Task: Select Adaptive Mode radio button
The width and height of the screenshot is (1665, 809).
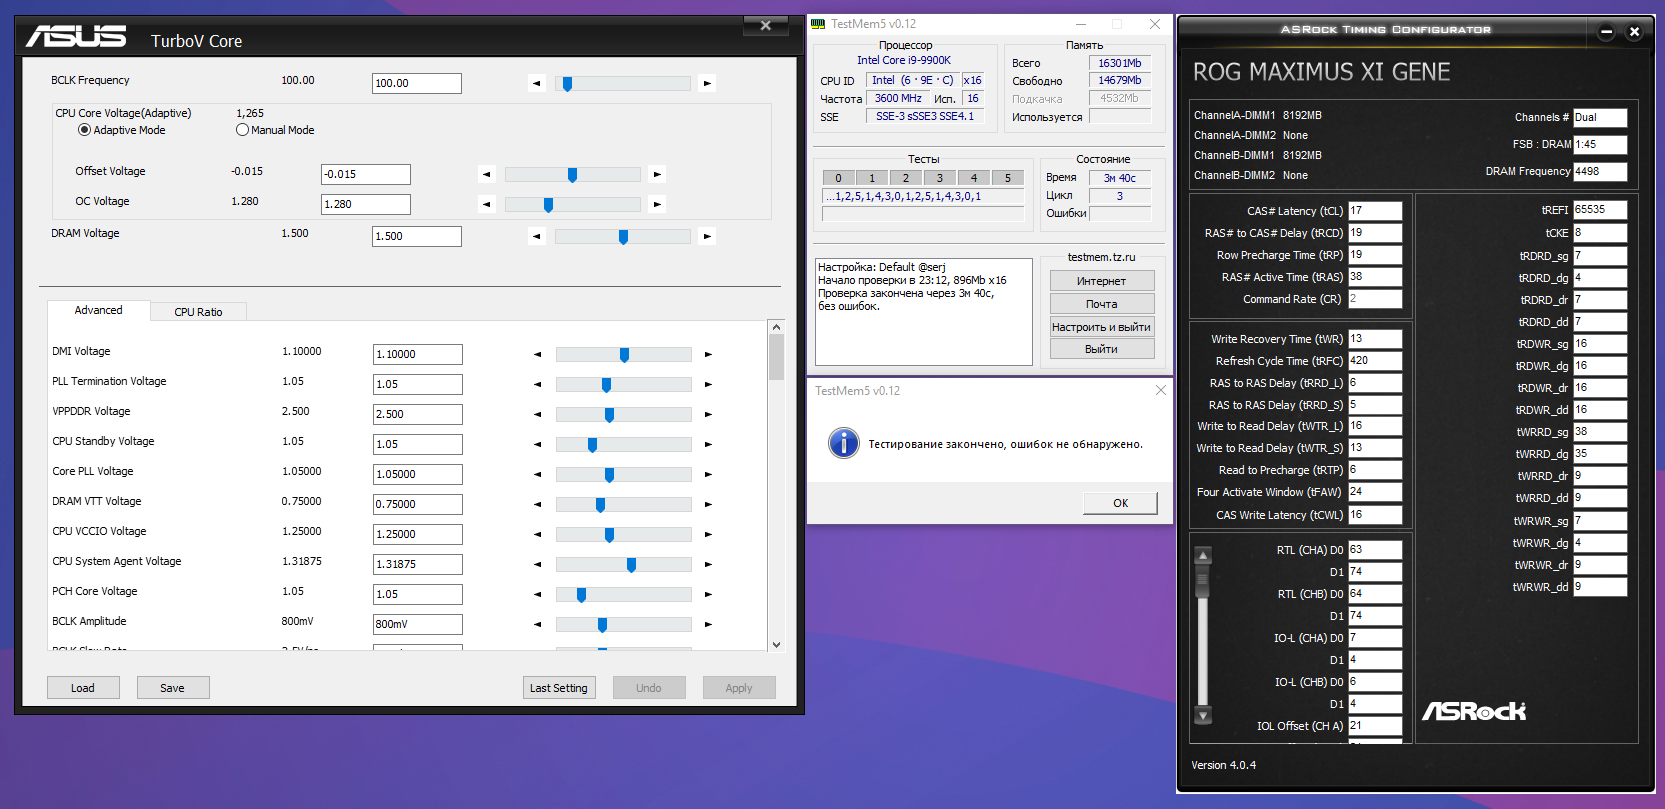Action: point(85,130)
